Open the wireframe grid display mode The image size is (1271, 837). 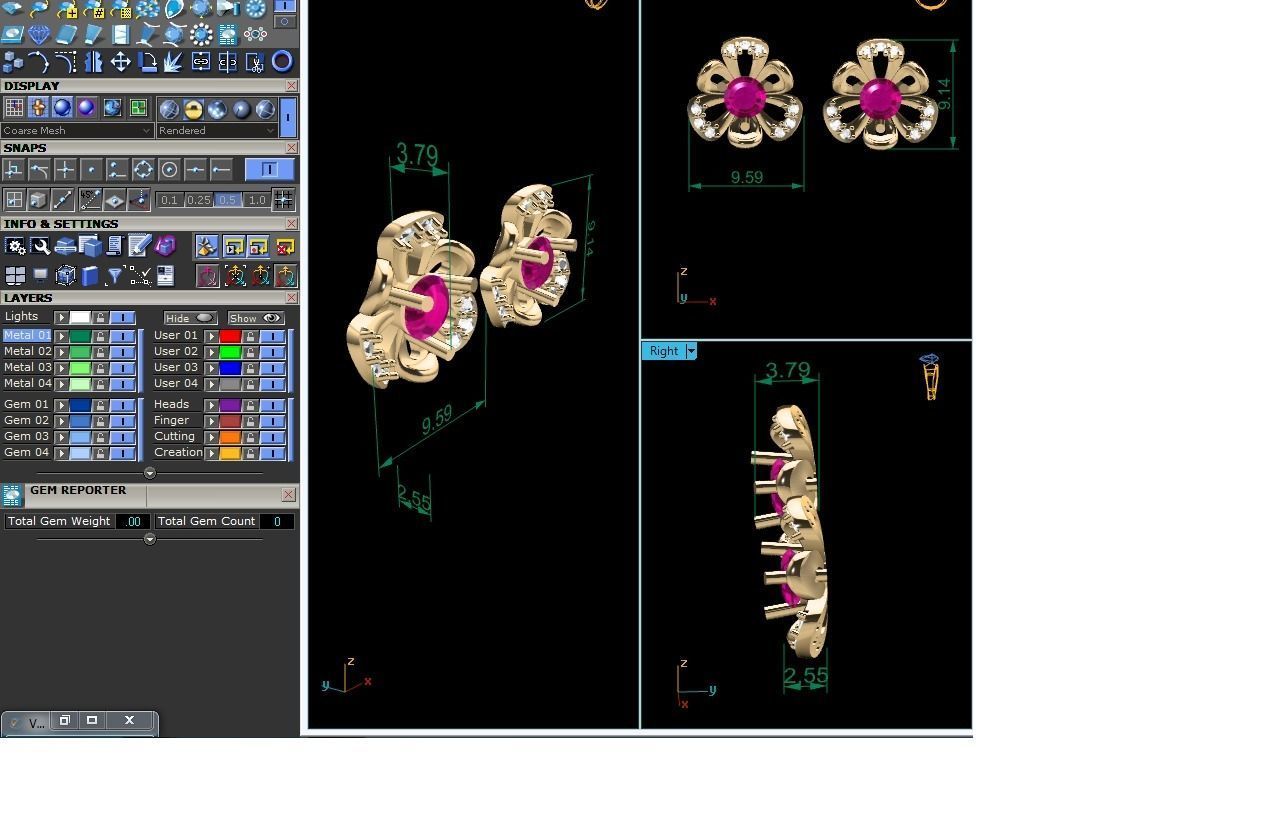[x=14, y=108]
